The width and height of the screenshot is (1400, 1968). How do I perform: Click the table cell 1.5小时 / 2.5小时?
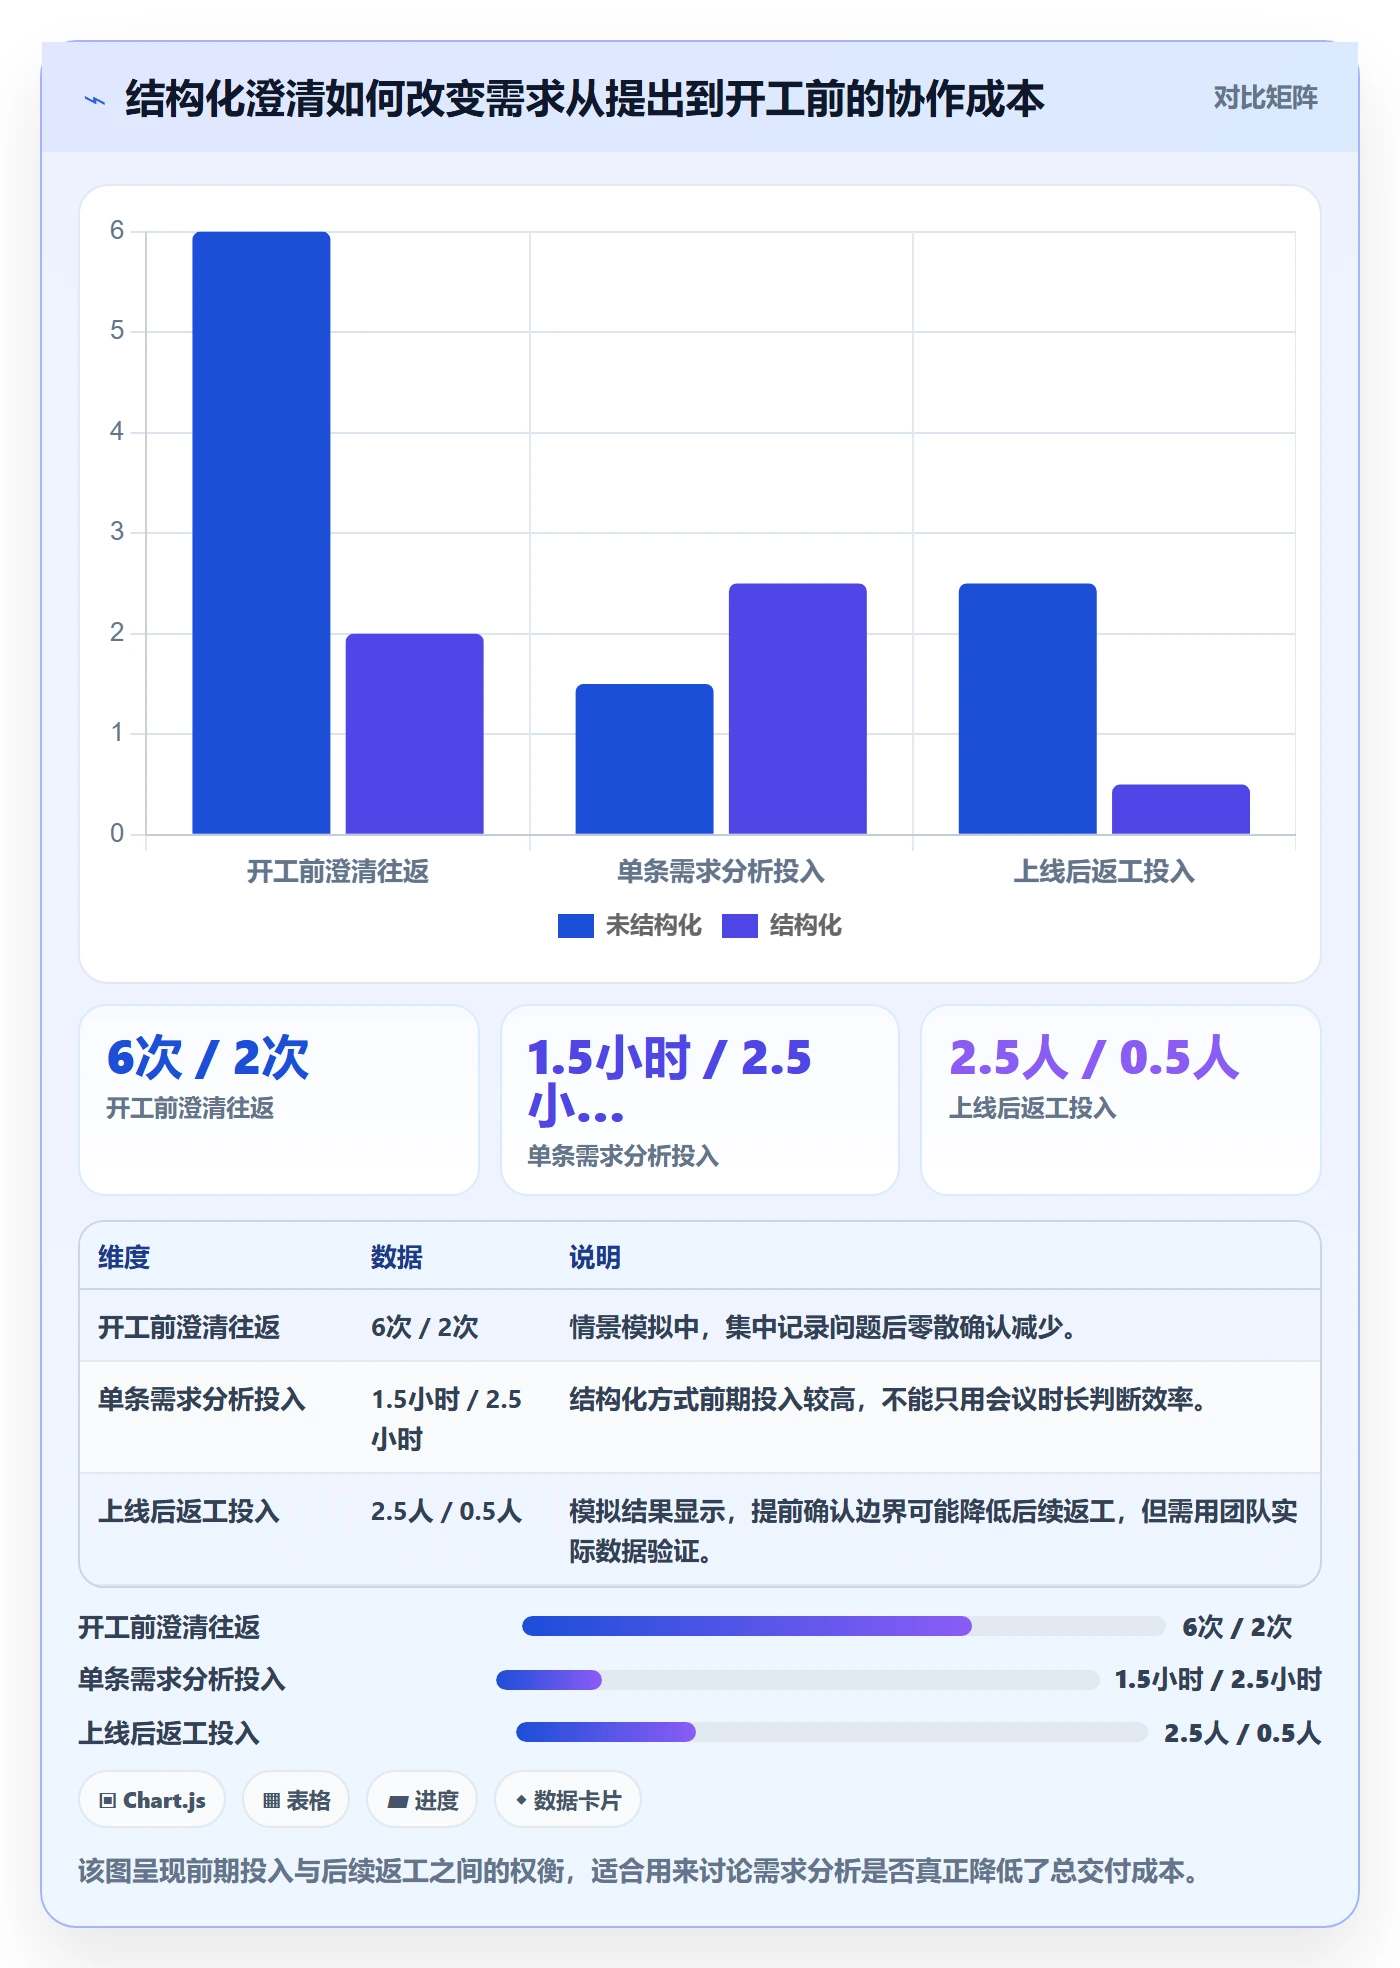(x=447, y=1419)
